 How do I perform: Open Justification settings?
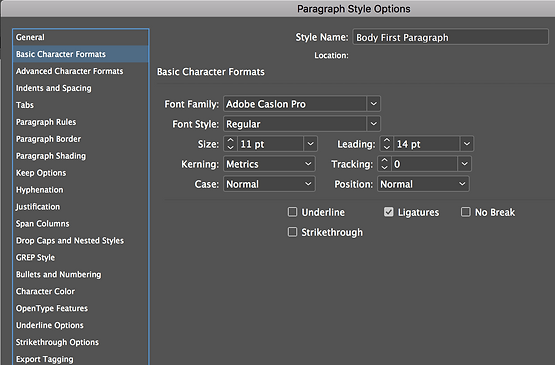81,207
